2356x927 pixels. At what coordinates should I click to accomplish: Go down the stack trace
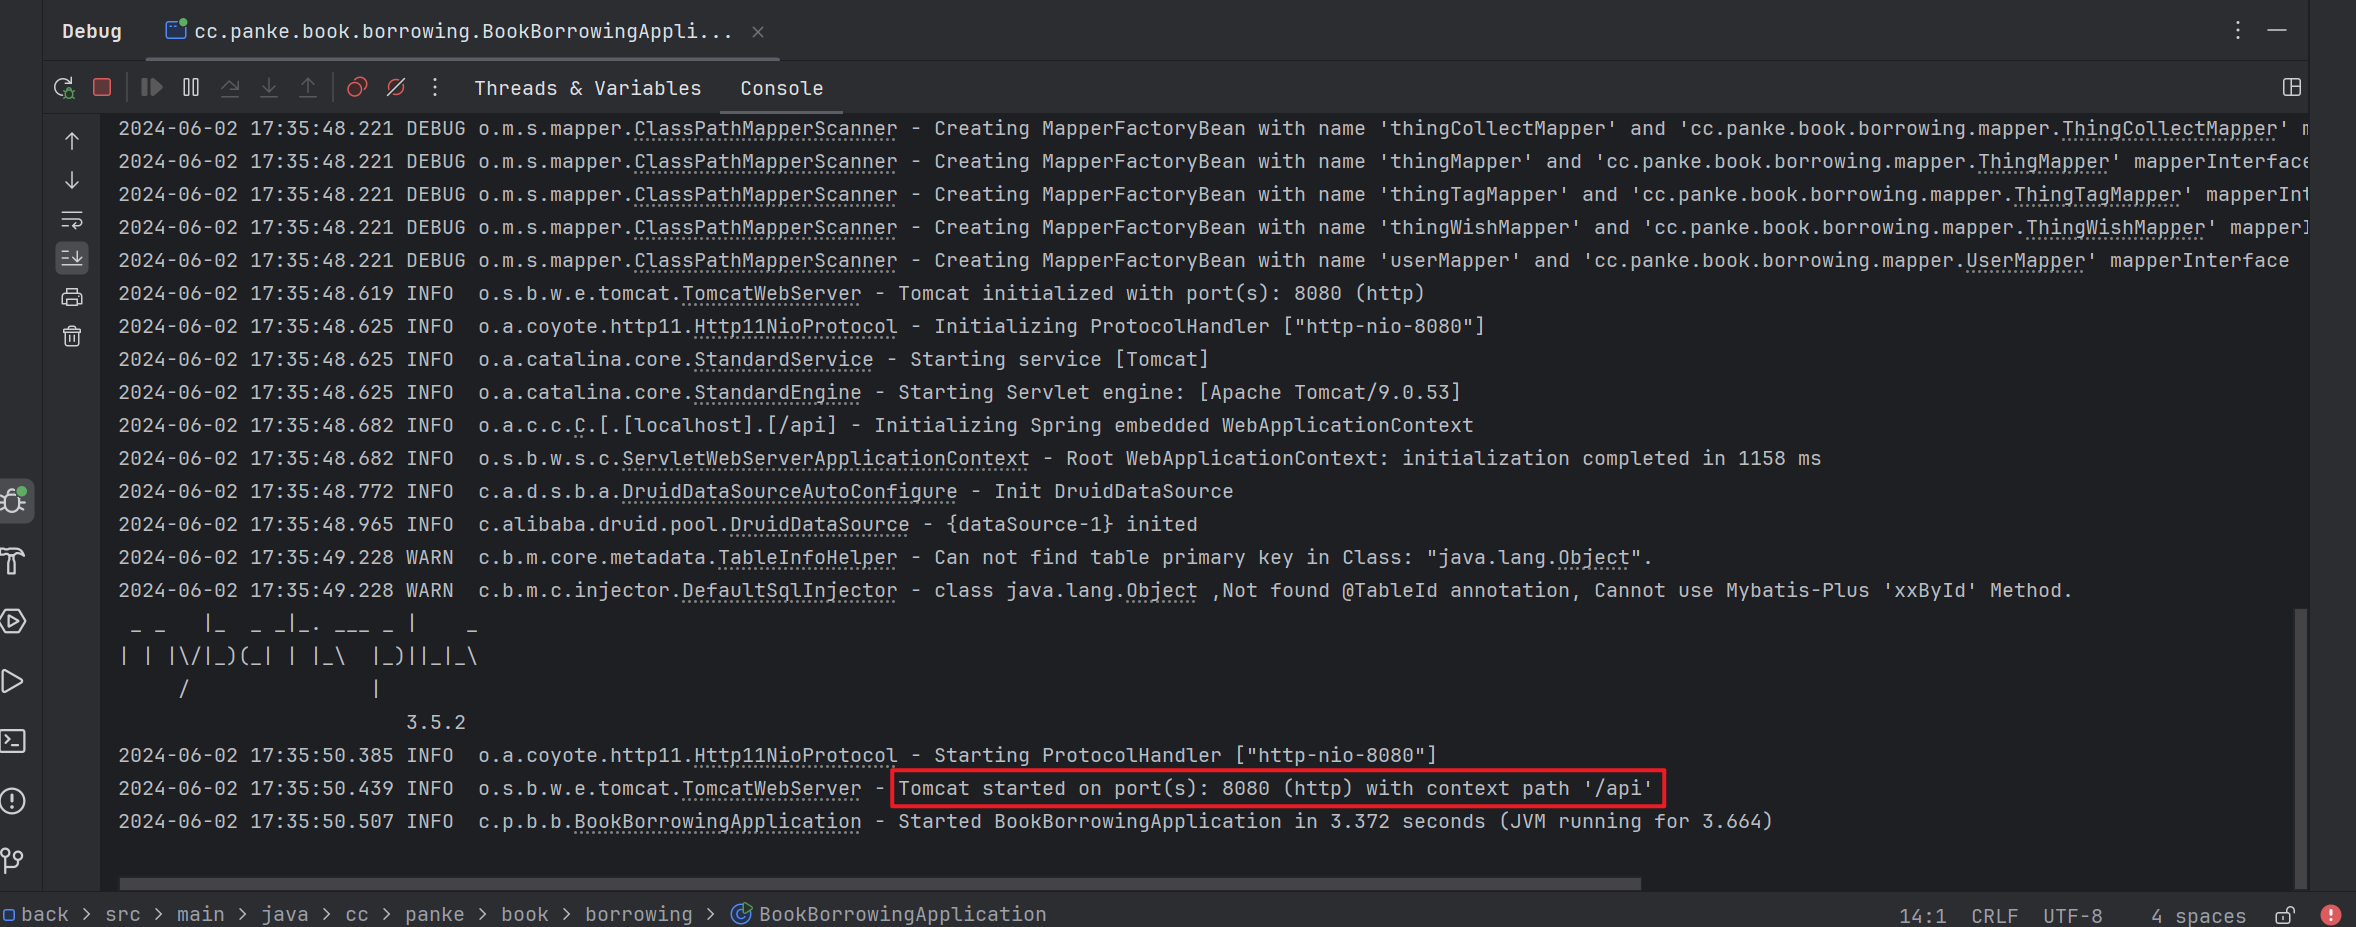point(72,180)
